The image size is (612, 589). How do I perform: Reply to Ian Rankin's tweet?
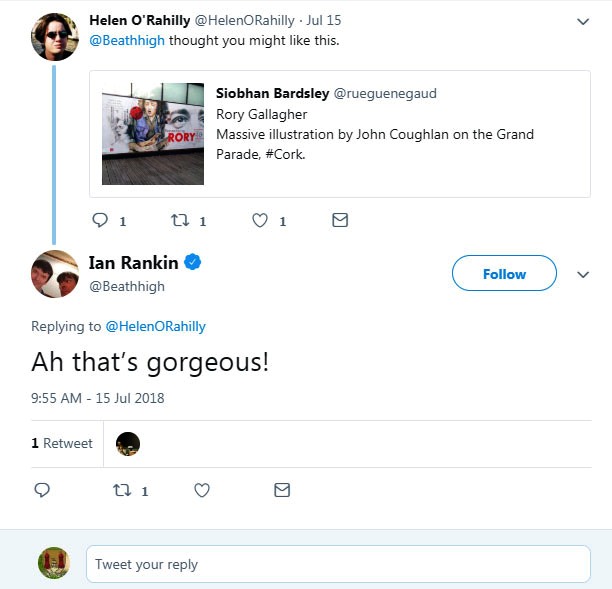[x=42, y=490]
